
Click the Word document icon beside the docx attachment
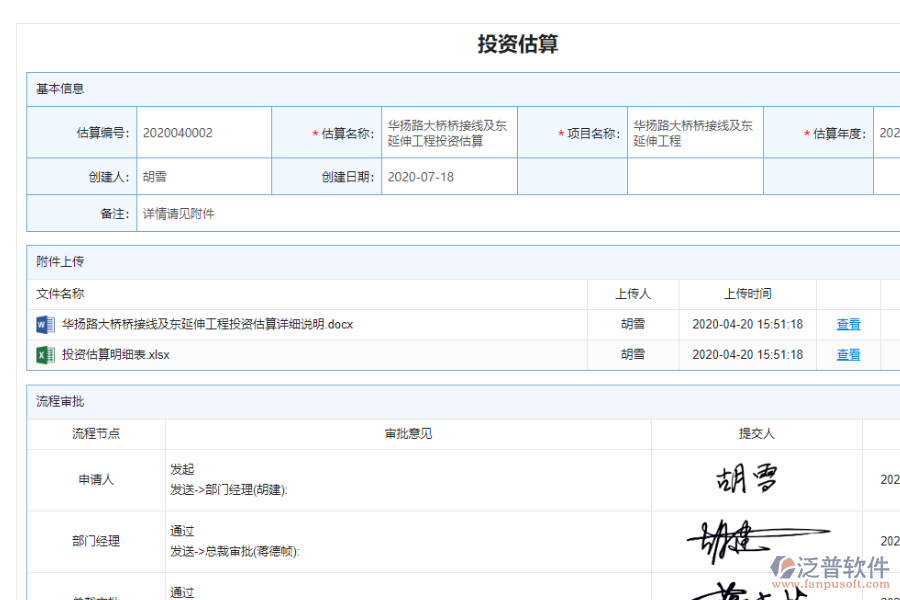click(44, 324)
